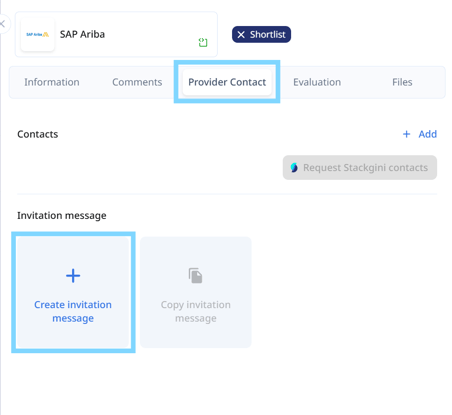Image resolution: width=452 pixels, height=415 pixels.
Task: Remove Shortlist status via its X icon
Action: 241,35
